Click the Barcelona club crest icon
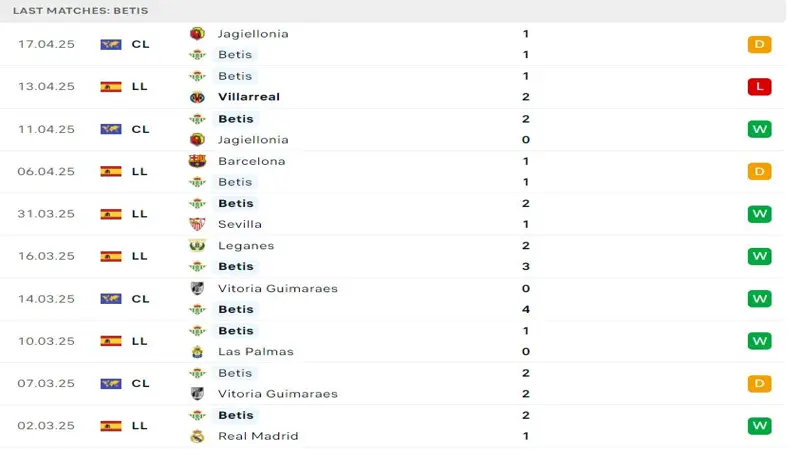The image size is (800, 450). point(197,161)
